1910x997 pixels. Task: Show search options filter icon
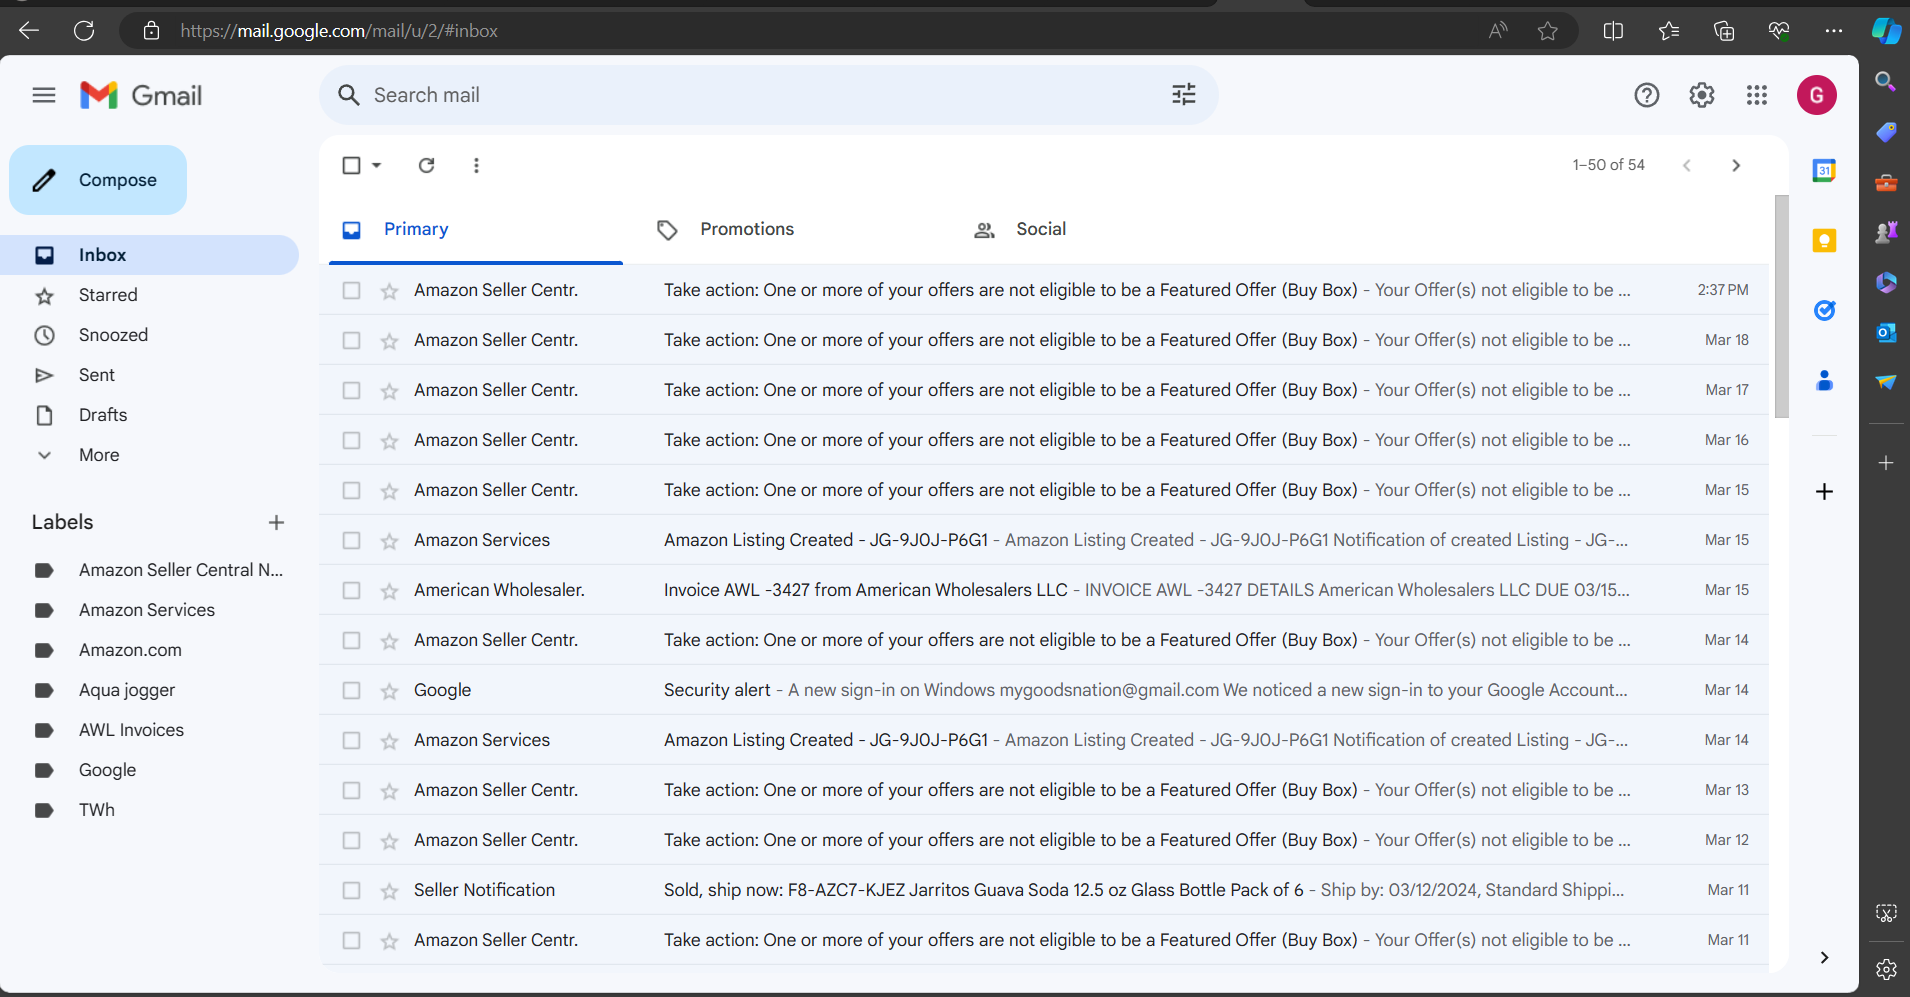[1184, 95]
